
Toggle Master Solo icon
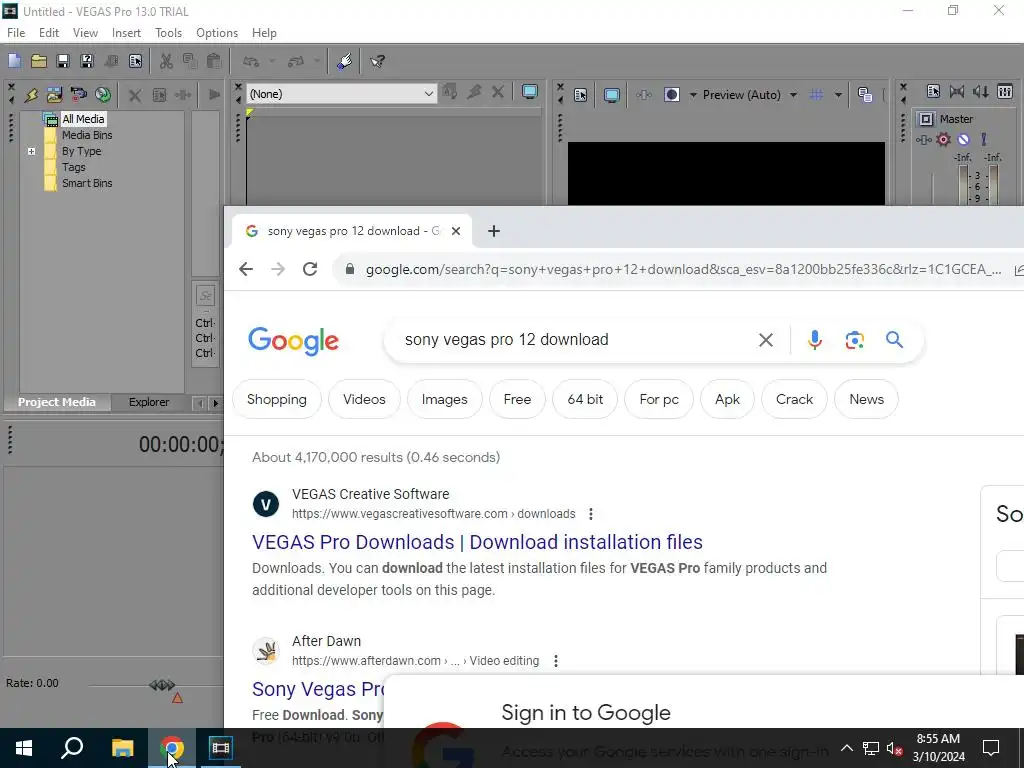[x=984, y=139]
